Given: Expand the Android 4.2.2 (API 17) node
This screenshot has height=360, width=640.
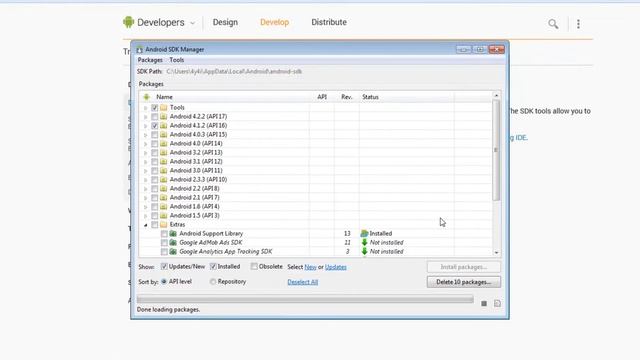Looking at the screenshot, I should click(145, 117).
